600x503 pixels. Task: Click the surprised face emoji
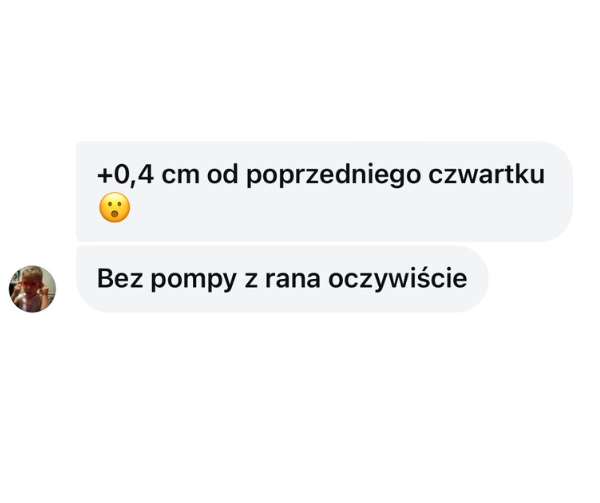(114, 207)
